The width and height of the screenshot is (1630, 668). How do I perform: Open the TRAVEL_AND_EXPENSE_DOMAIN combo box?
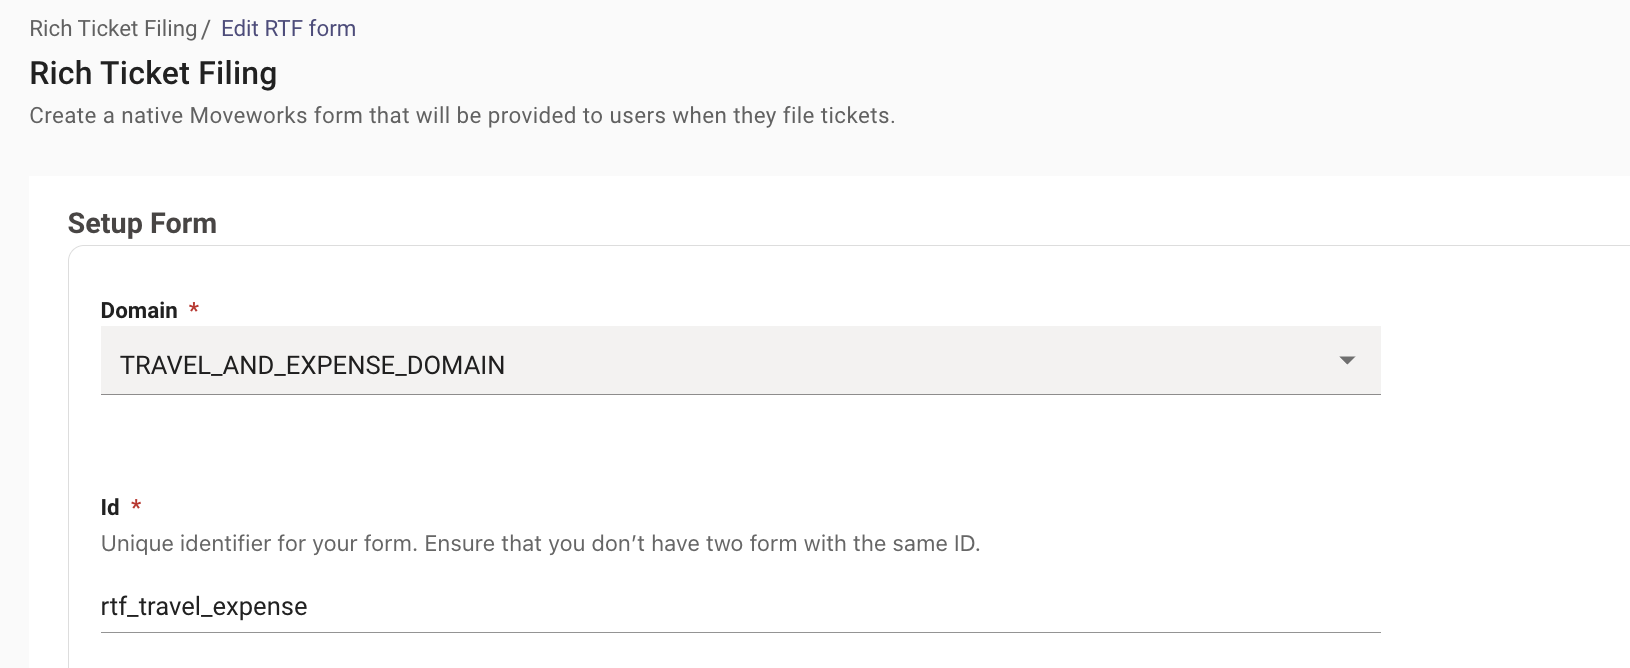click(740, 361)
